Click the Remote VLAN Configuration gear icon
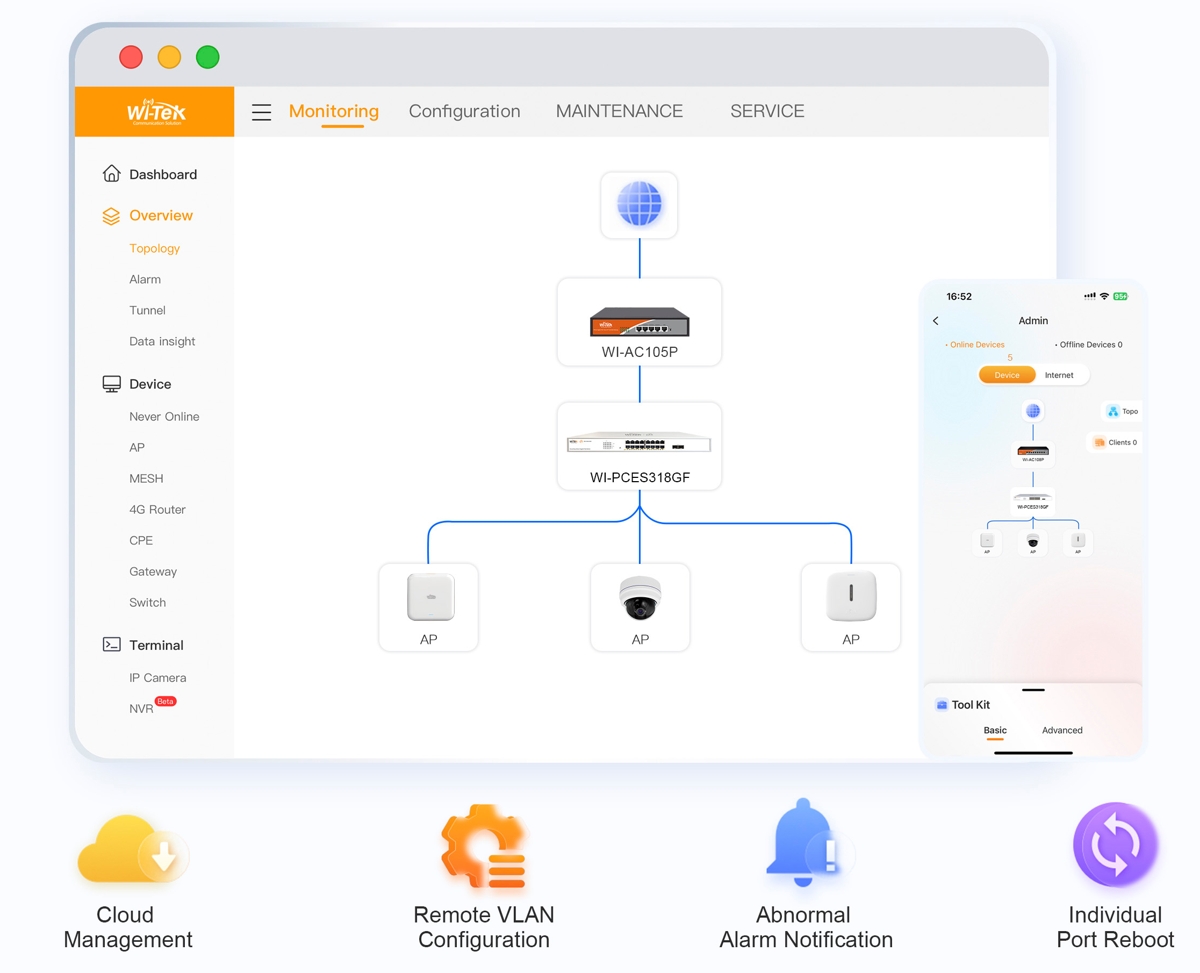Image resolution: width=1200 pixels, height=973 pixels. click(484, 847)
